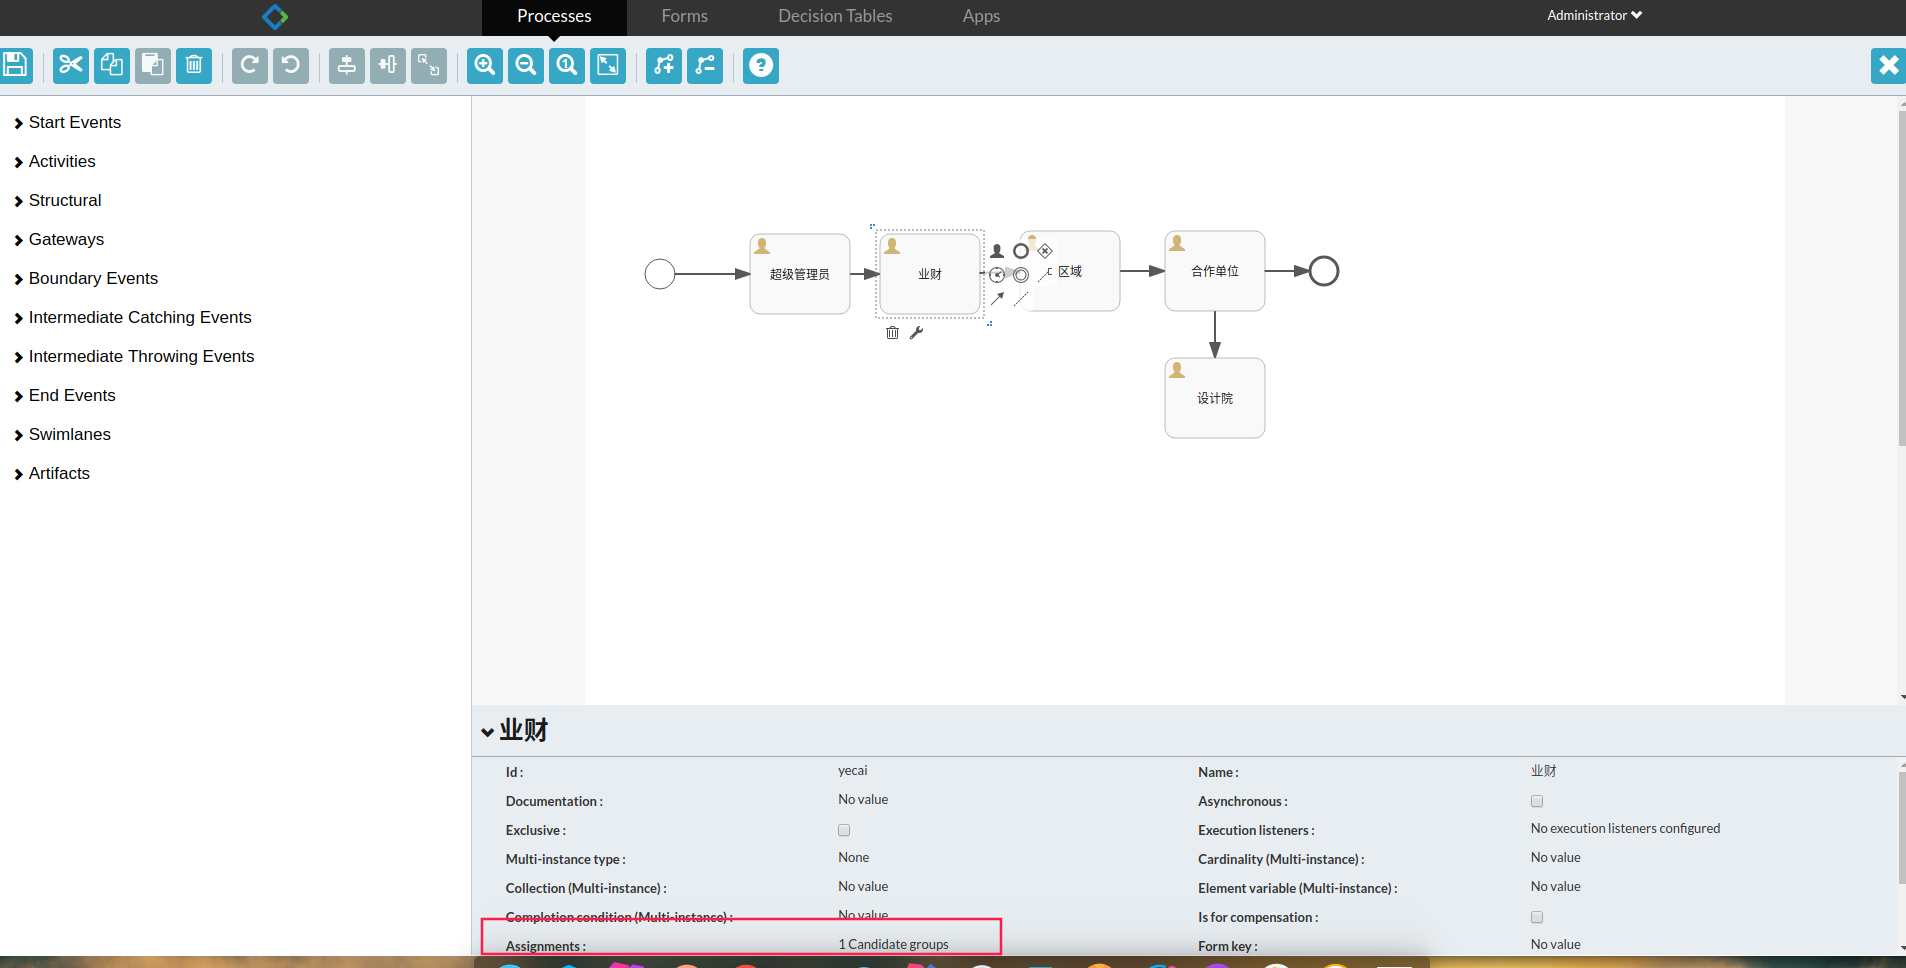Expand the Gateways palette group
The image size is (1906, 968).
click(66, 239)
